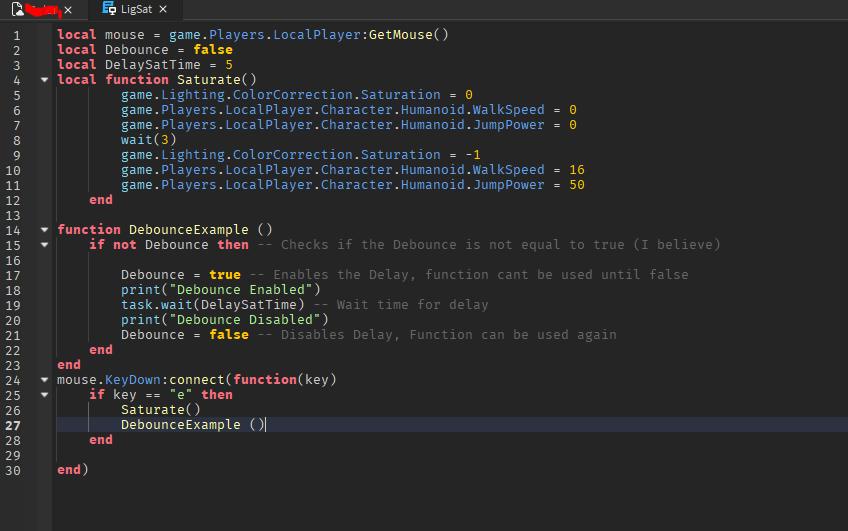
Task: Collapse the mouse.KeyDown connect block
Action: click(x=44, y=379)
